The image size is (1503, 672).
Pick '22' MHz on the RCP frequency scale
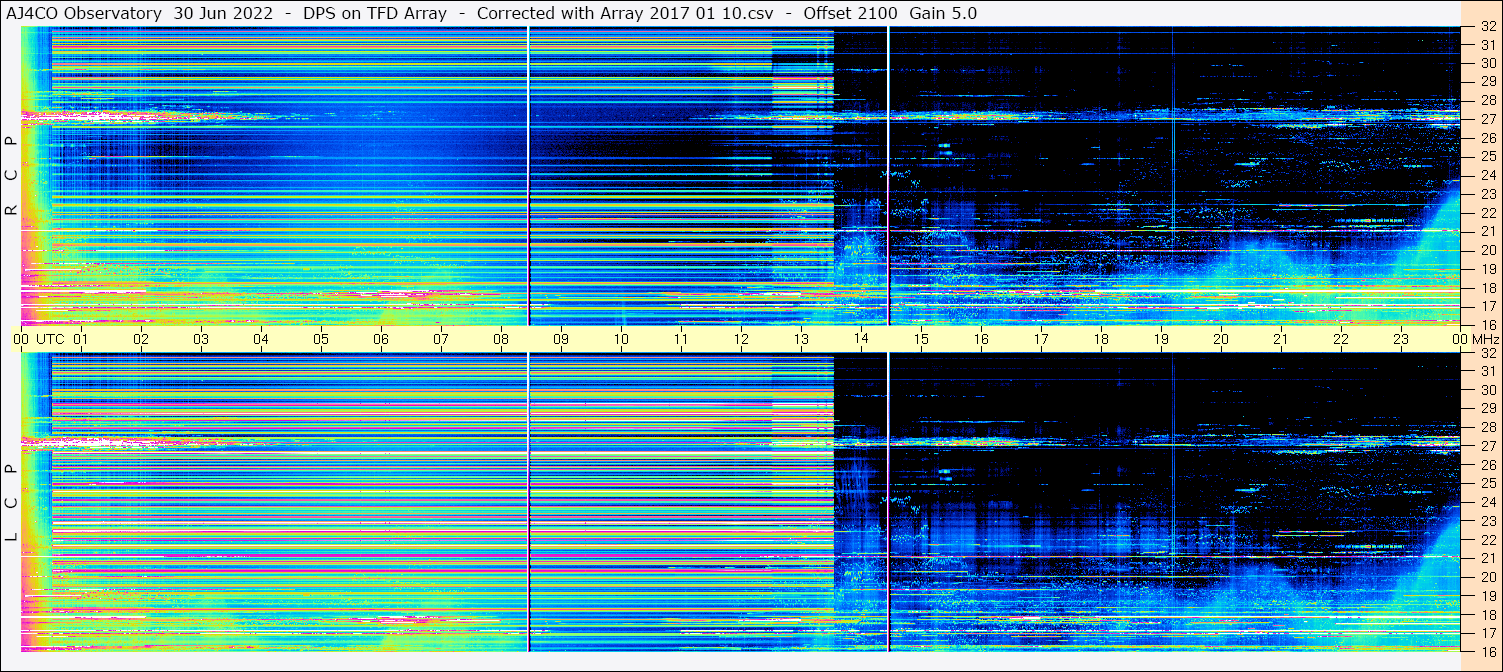1488,213
